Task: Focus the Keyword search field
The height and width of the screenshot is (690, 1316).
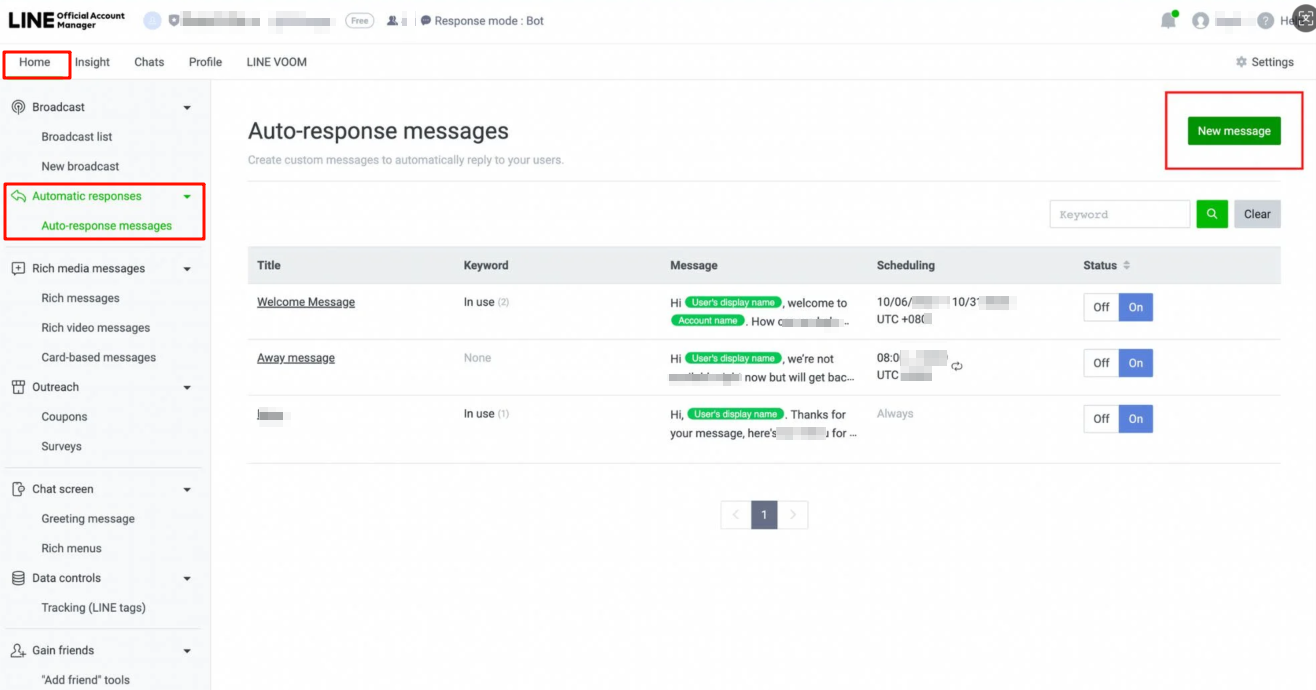Action: pos(1119,214)
